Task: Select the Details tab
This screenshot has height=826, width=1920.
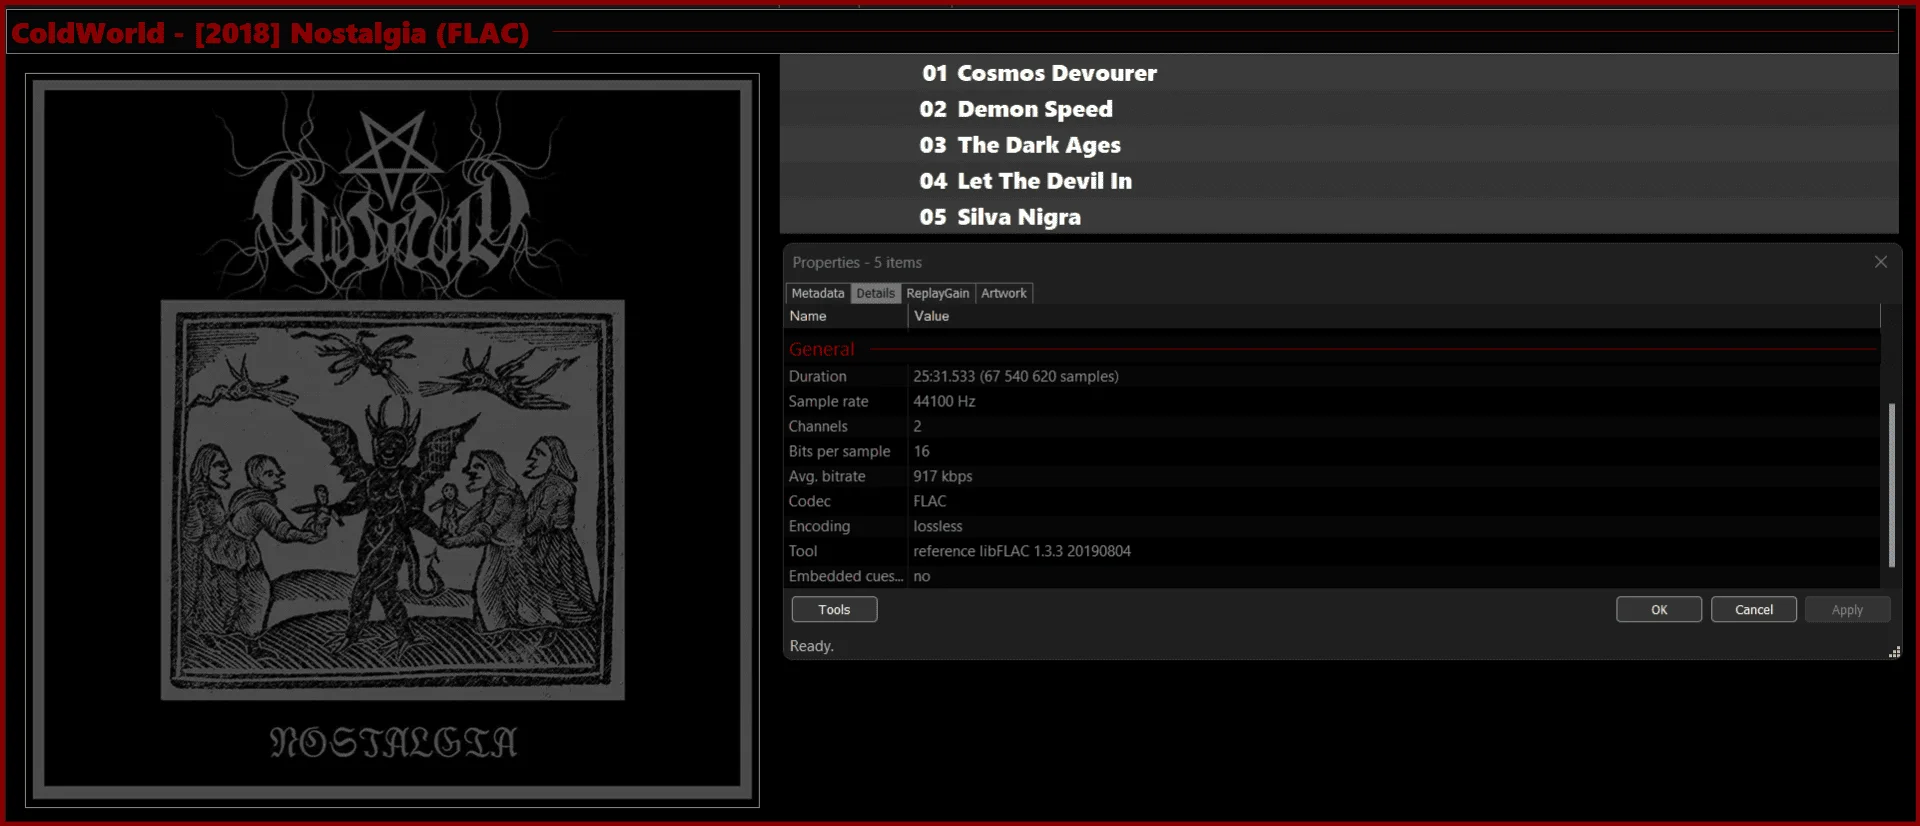Action: tap(875, 293)
